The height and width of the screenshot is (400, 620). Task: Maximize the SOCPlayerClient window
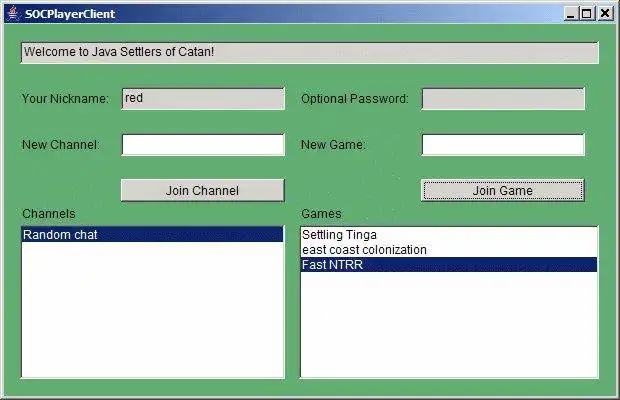(587, 14)
